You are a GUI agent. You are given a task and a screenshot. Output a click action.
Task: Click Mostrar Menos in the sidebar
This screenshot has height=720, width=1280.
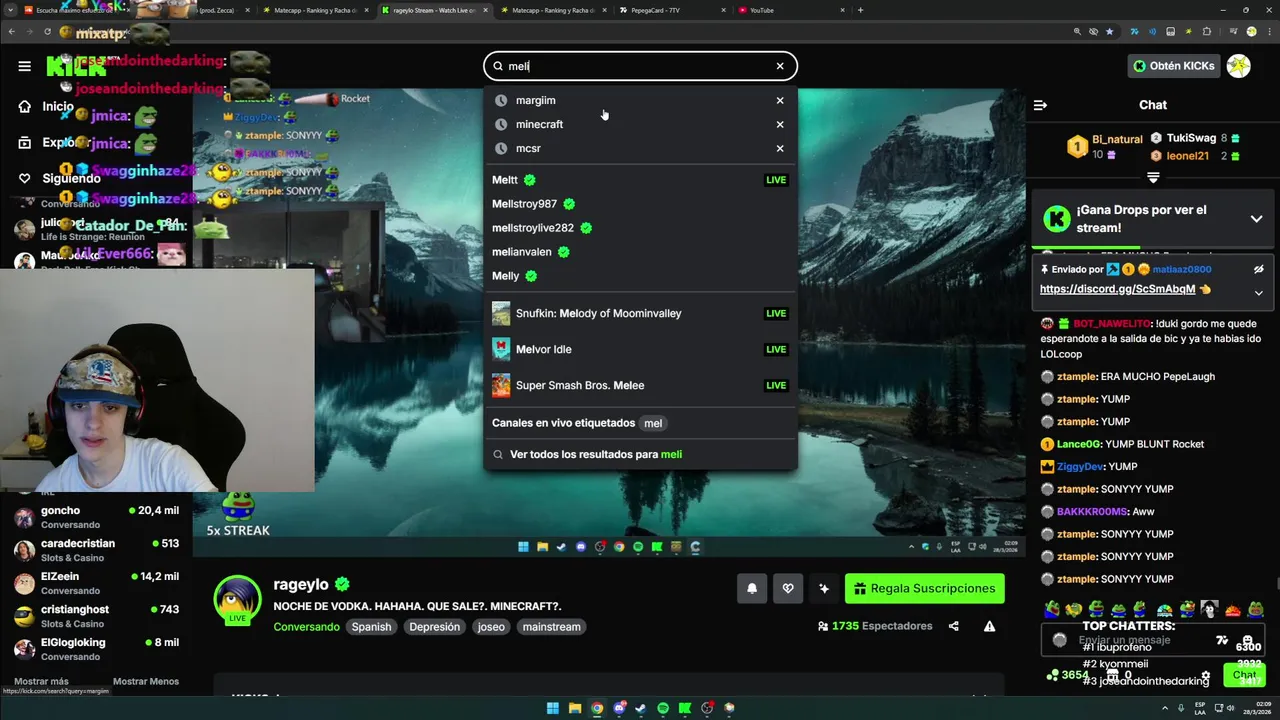(146, 681)
